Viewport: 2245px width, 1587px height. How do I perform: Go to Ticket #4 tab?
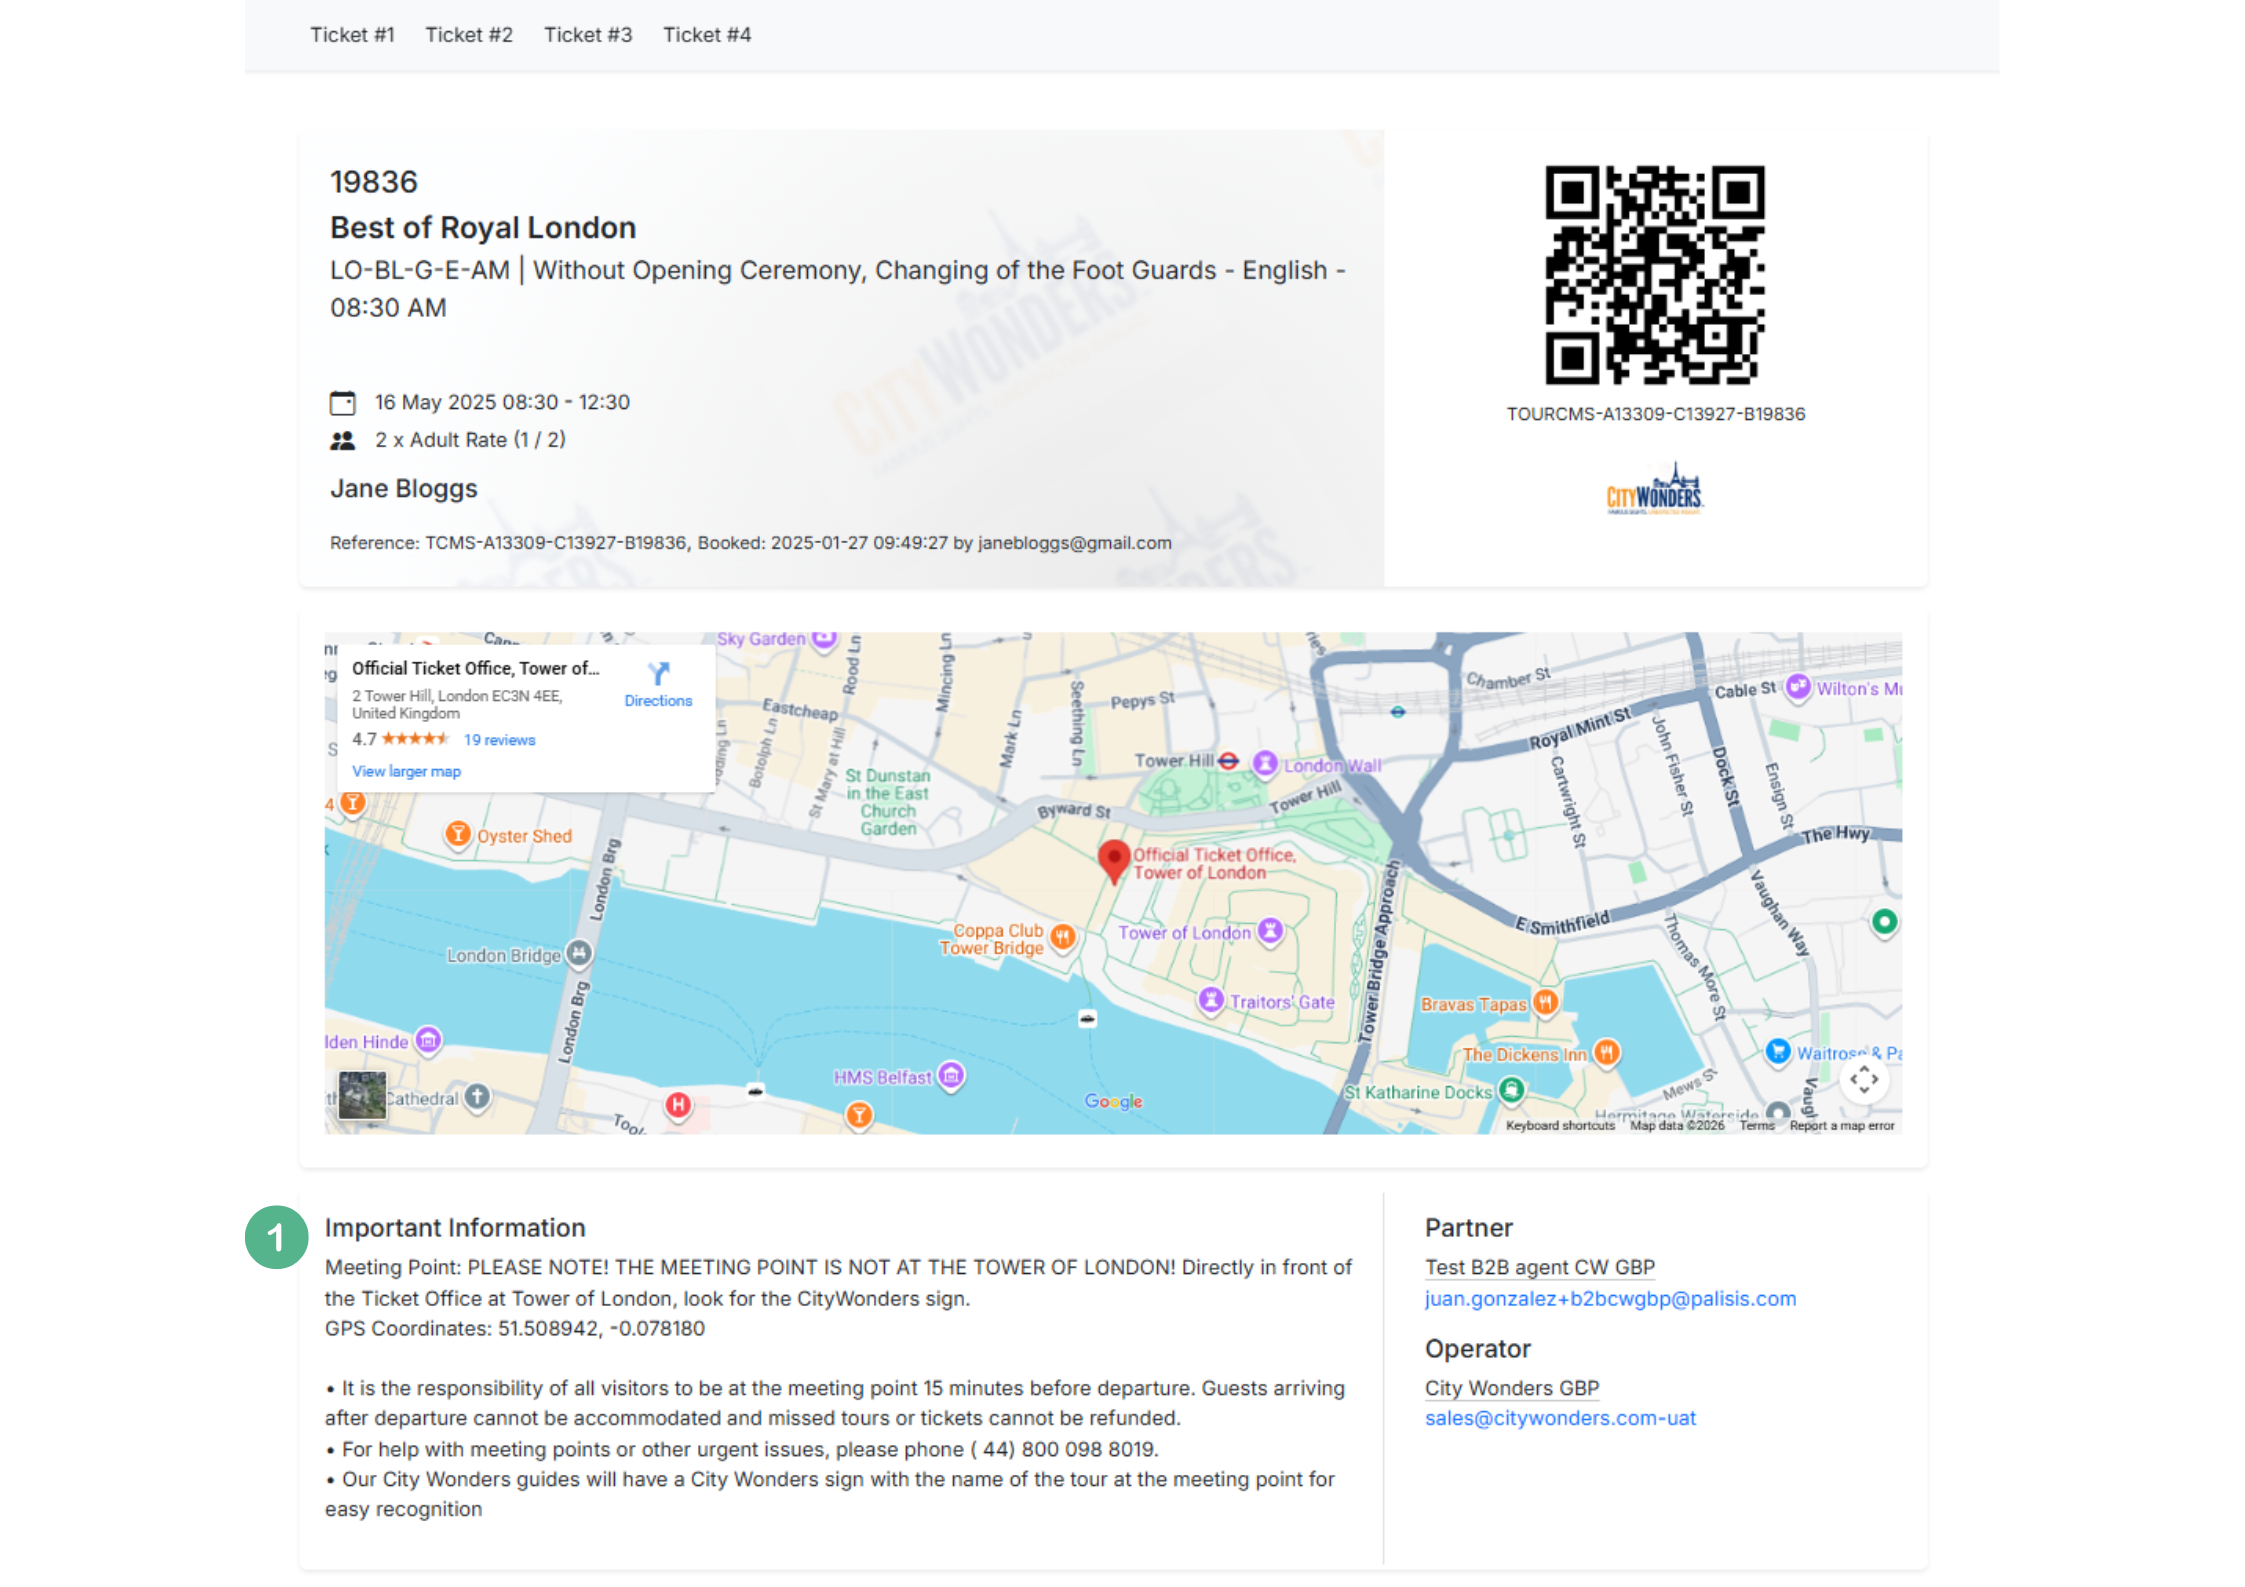coord(707,35)
